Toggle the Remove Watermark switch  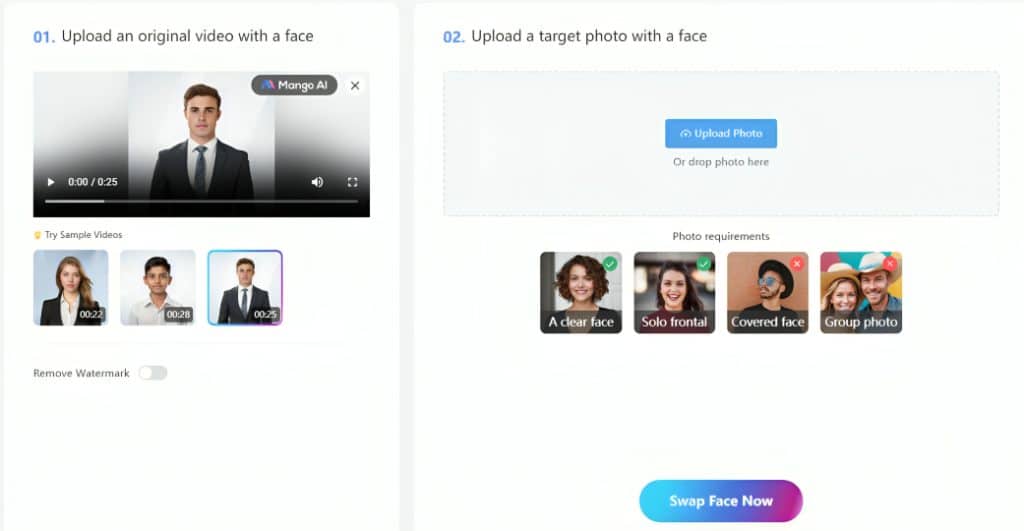153,373
